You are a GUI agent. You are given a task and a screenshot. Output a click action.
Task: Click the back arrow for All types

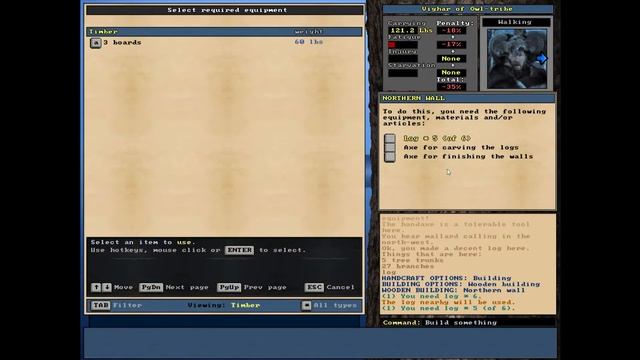(x=306, y=305)
